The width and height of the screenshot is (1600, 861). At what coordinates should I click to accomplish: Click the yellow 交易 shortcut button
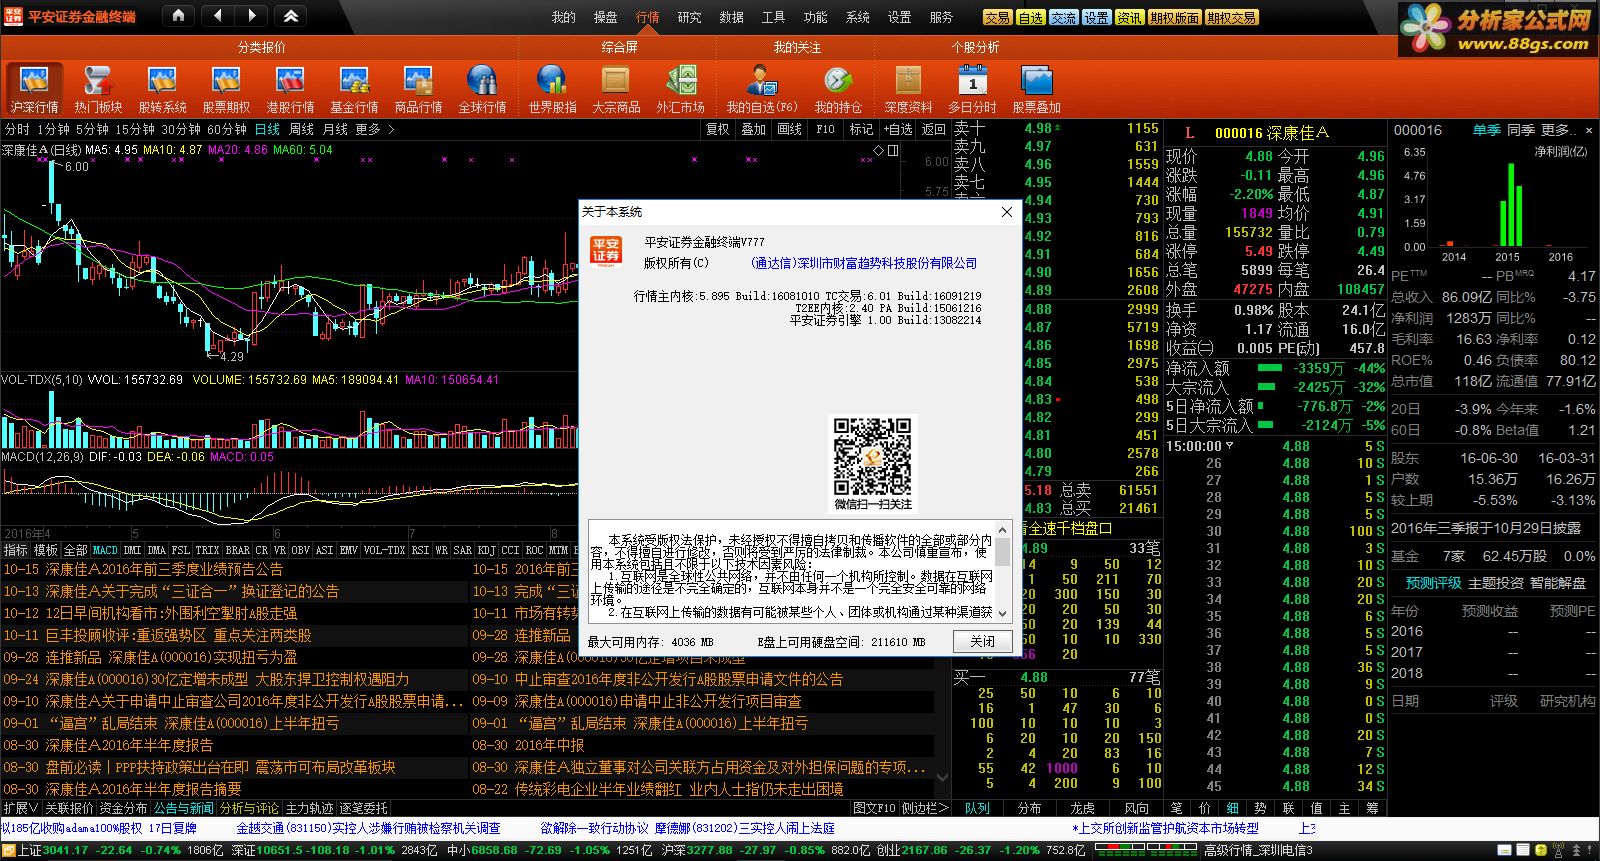pos(997,18)
